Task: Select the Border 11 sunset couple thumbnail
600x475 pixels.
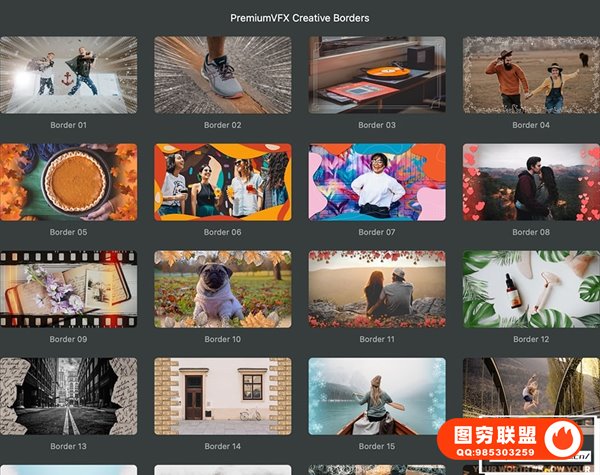Action: point(377,289)
